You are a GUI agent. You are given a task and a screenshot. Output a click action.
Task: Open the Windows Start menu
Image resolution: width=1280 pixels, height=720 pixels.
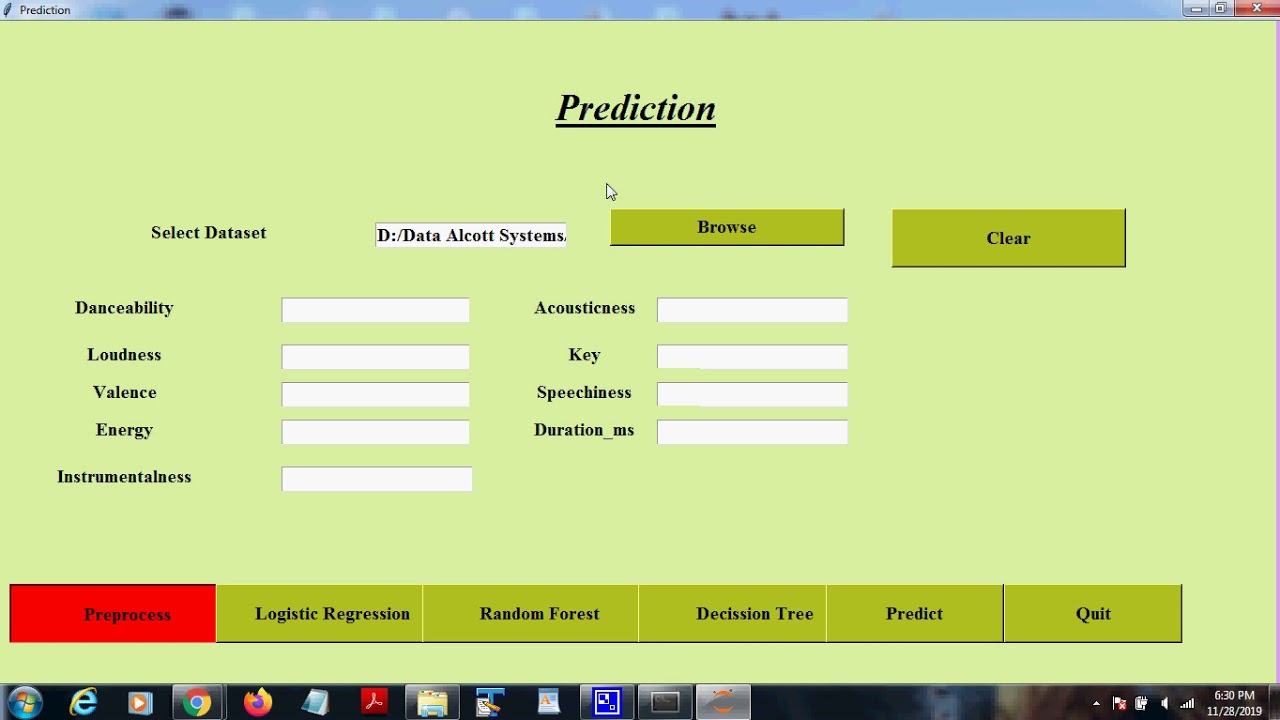24,703
